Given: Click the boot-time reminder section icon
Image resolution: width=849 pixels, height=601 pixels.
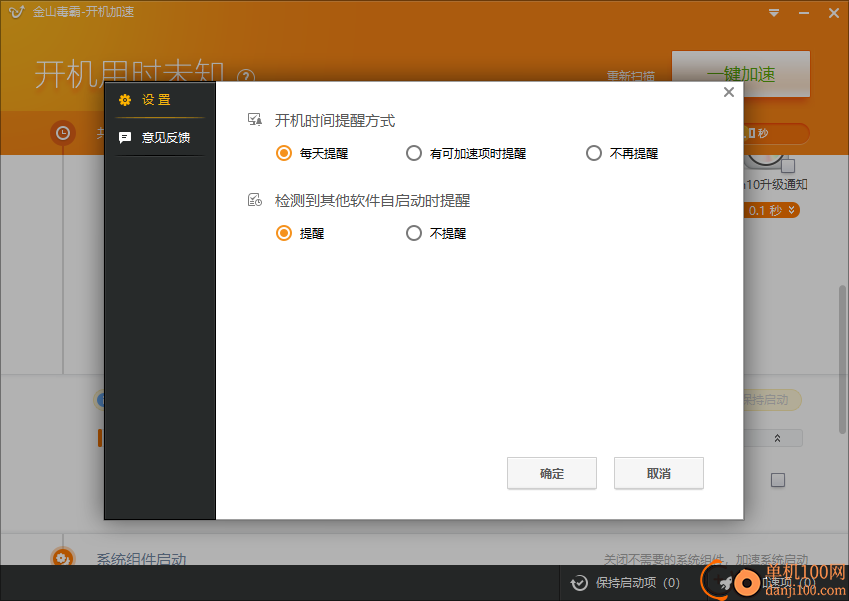Looking at the screenshot, I should tap(254, 120).
